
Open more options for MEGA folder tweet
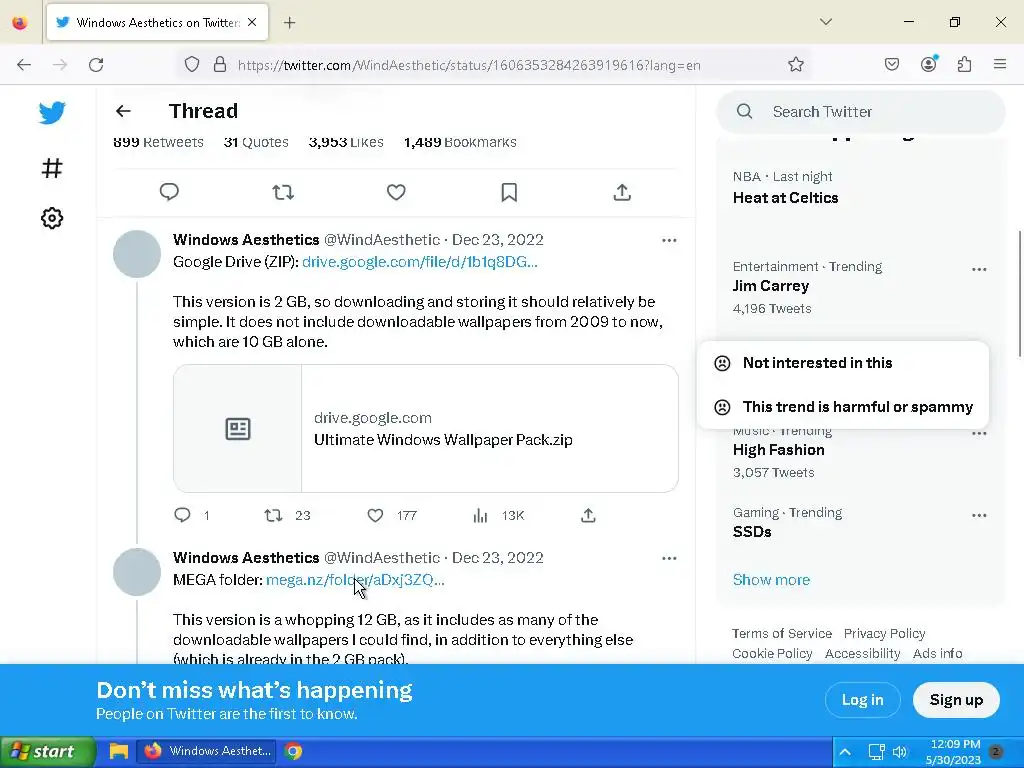click(669, 558)
